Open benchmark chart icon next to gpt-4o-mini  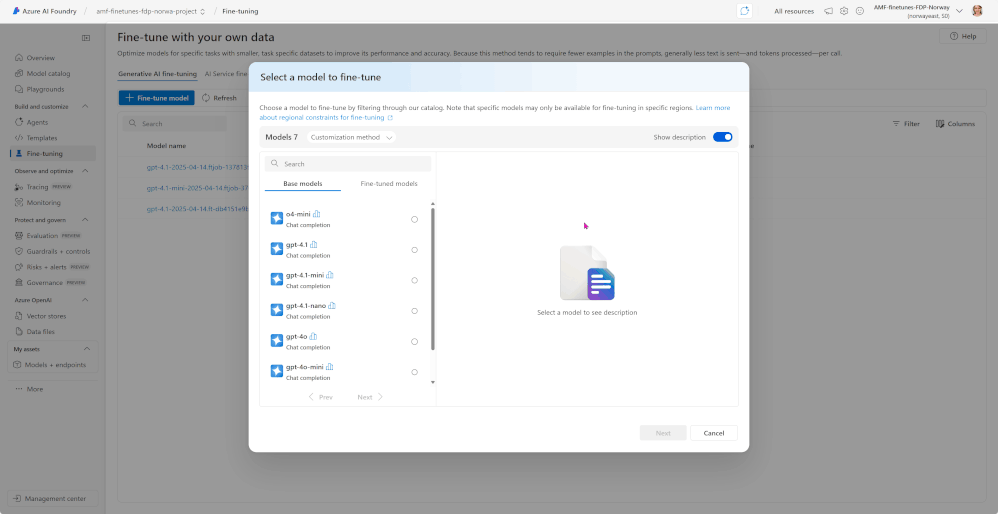(330, 366)
